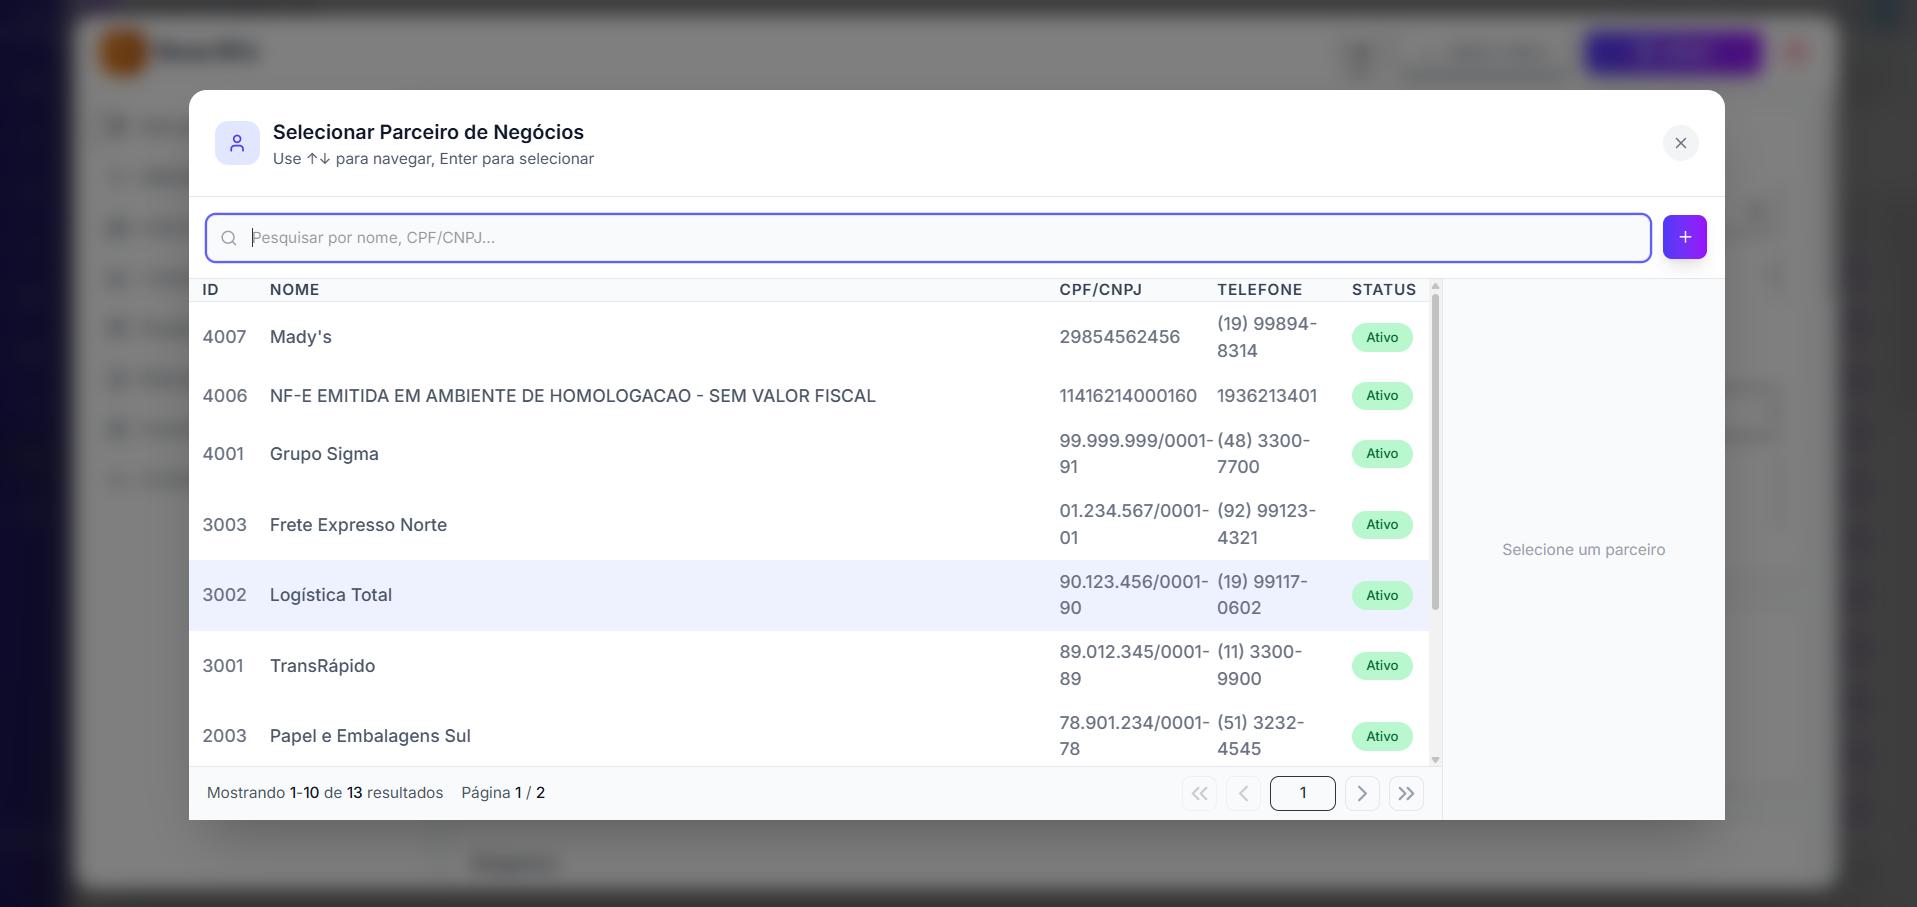Select the Logística Total row
Image resolution: width=1917 pixels, height=907 pixels.
click(x=809, y=595)
